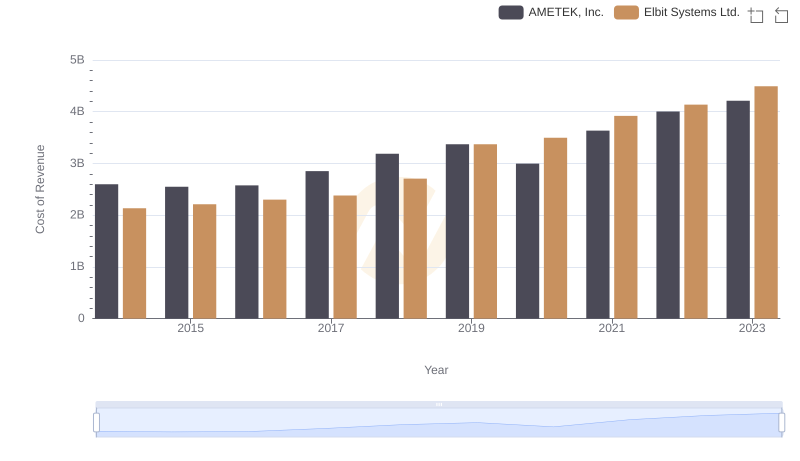Click the 2021 x-axis label
Image resolution: width=800 pixels, height=461 pixels.
612,328
